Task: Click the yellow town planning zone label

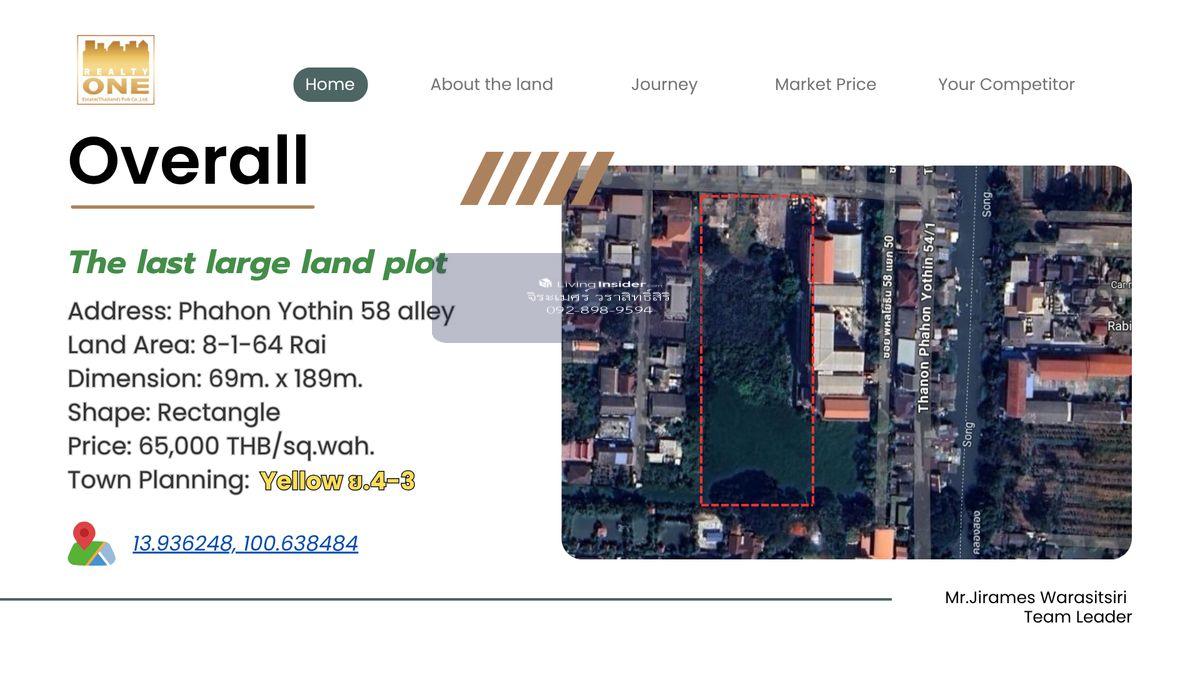Action: [x=337, y=481]
